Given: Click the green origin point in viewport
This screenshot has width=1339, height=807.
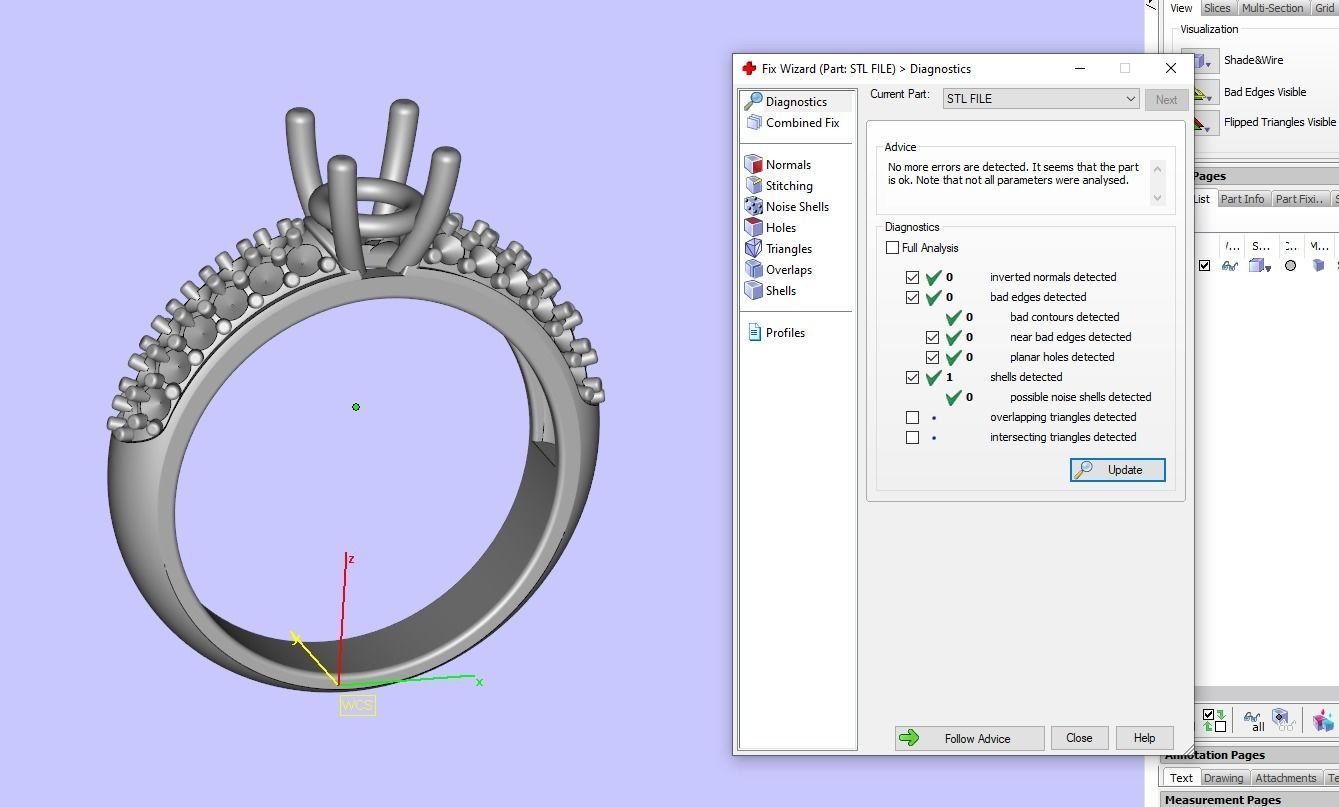Looking at the screenshot, I should click(x=356, y=407).
